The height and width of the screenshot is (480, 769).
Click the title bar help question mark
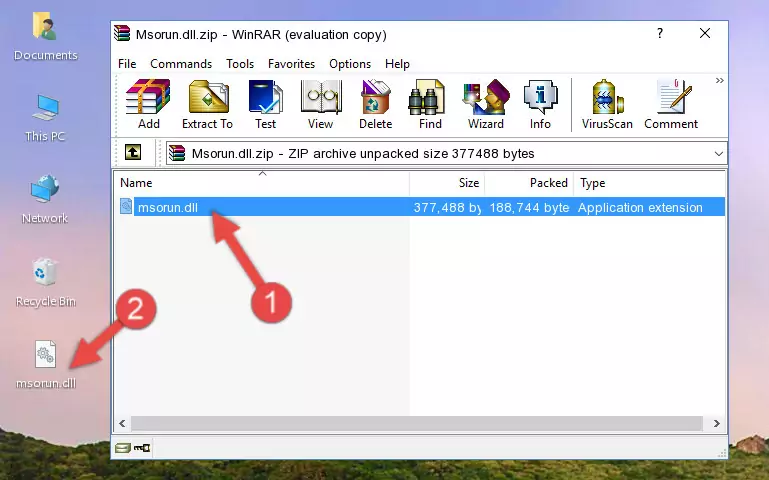pos(660,33)
